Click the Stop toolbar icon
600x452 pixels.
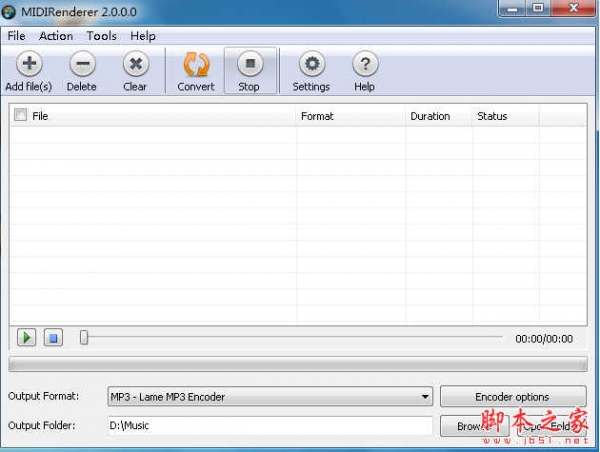pyautogui.click(x=250, y=64)
